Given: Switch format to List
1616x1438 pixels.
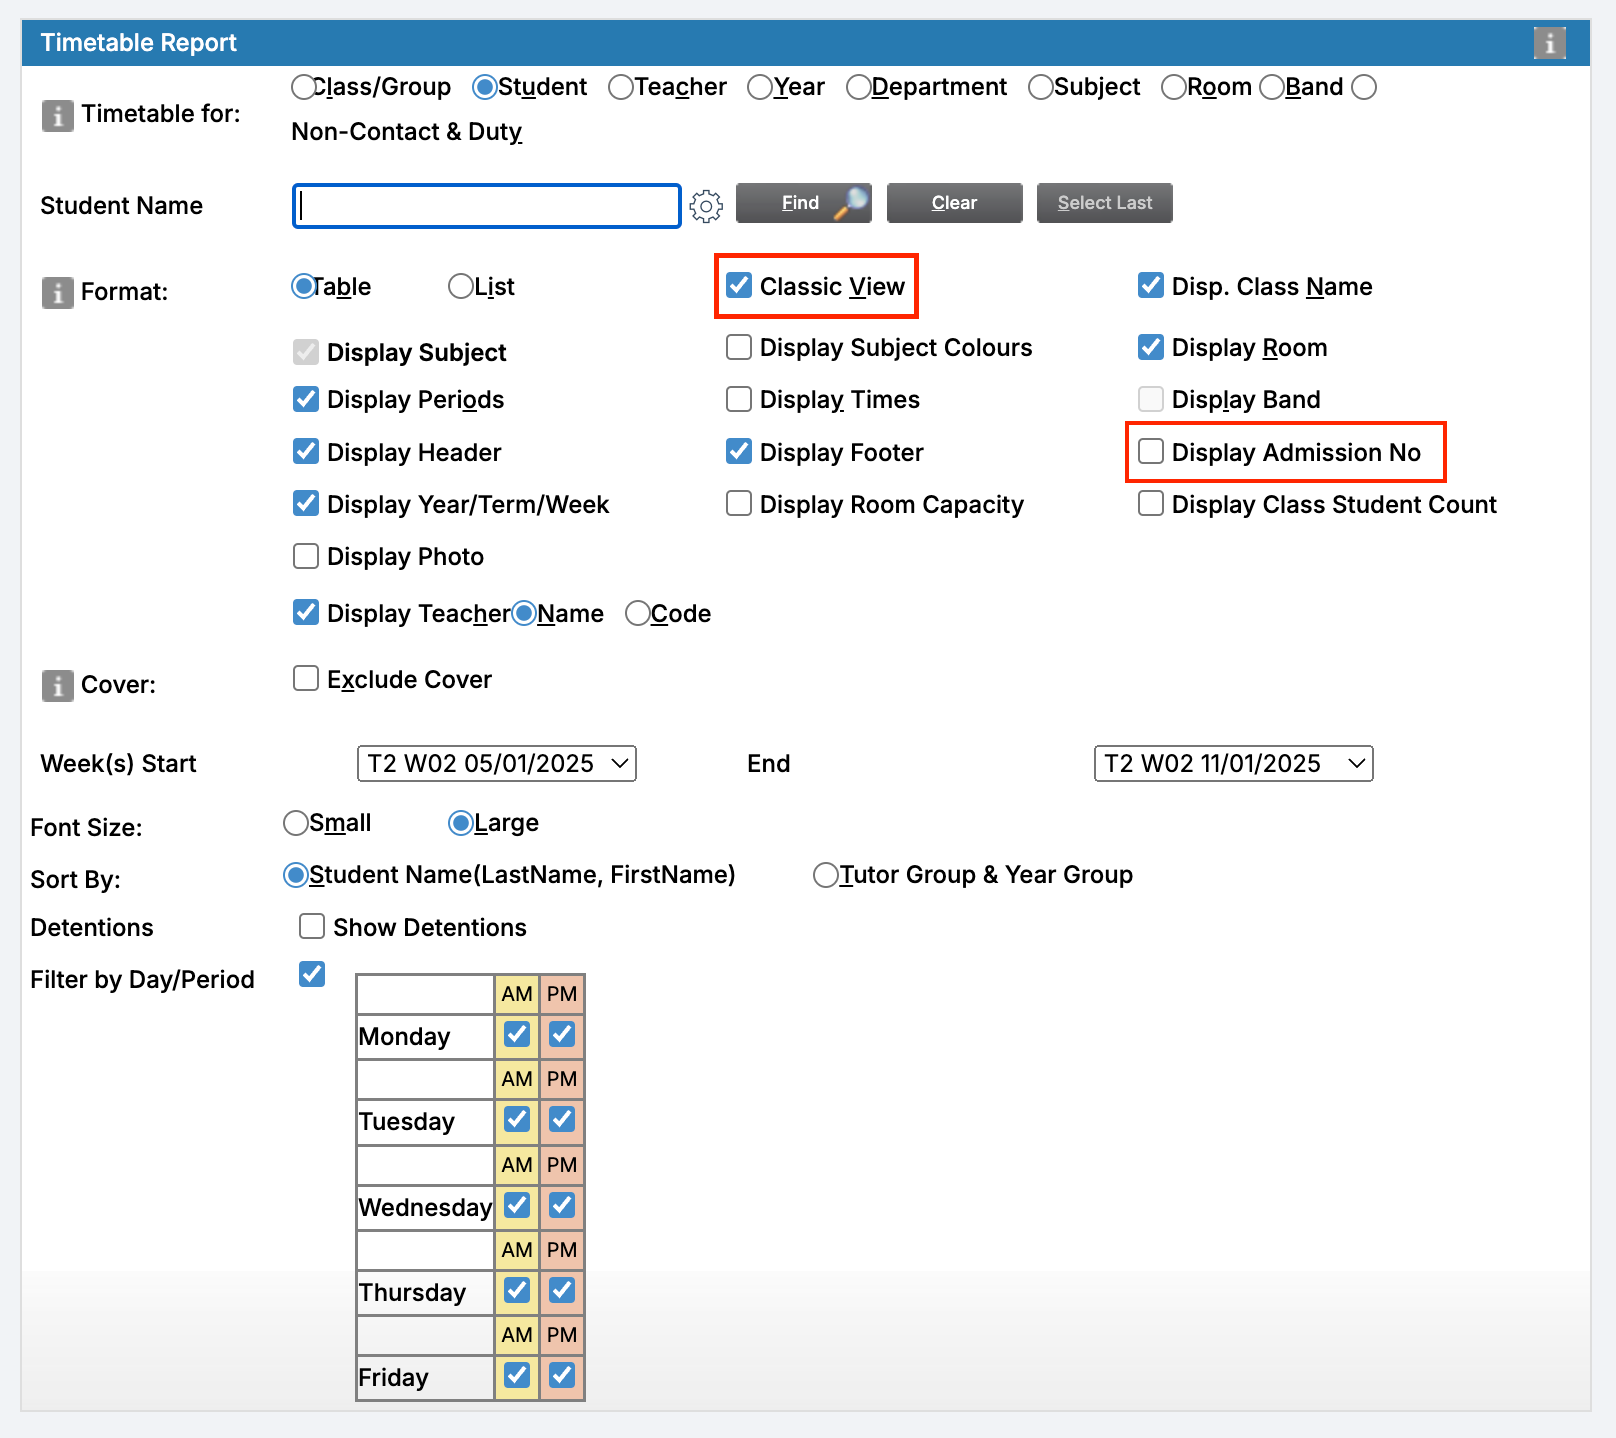Looking at the screenshot, I should pyautogui.click(x=460, y=286).
